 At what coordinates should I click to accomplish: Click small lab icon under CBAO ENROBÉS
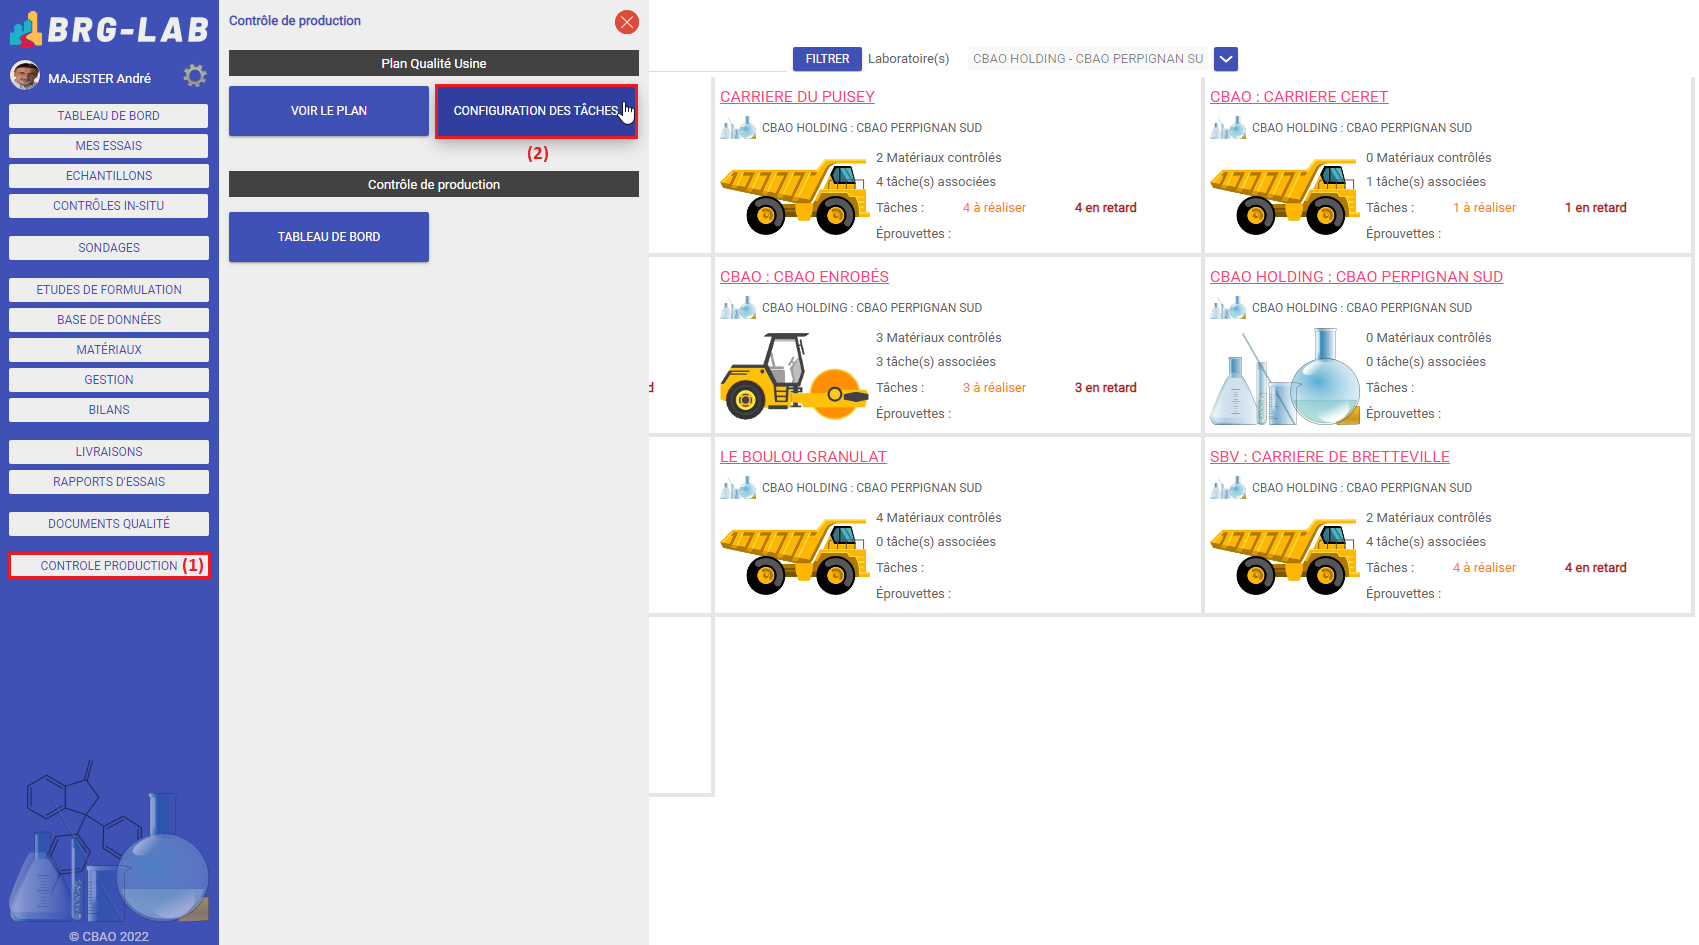click(x=738, y=308)
